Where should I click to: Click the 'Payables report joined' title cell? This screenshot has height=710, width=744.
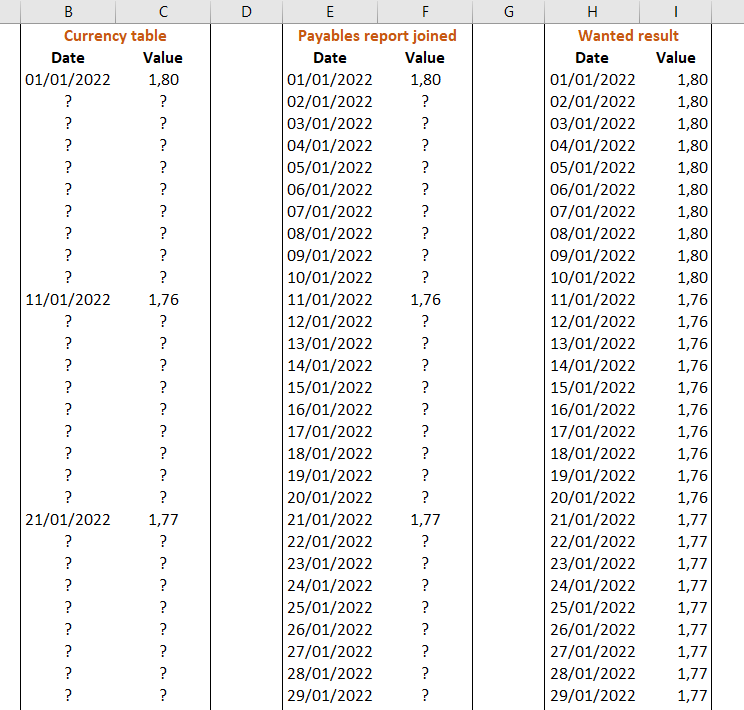(377, 36)
